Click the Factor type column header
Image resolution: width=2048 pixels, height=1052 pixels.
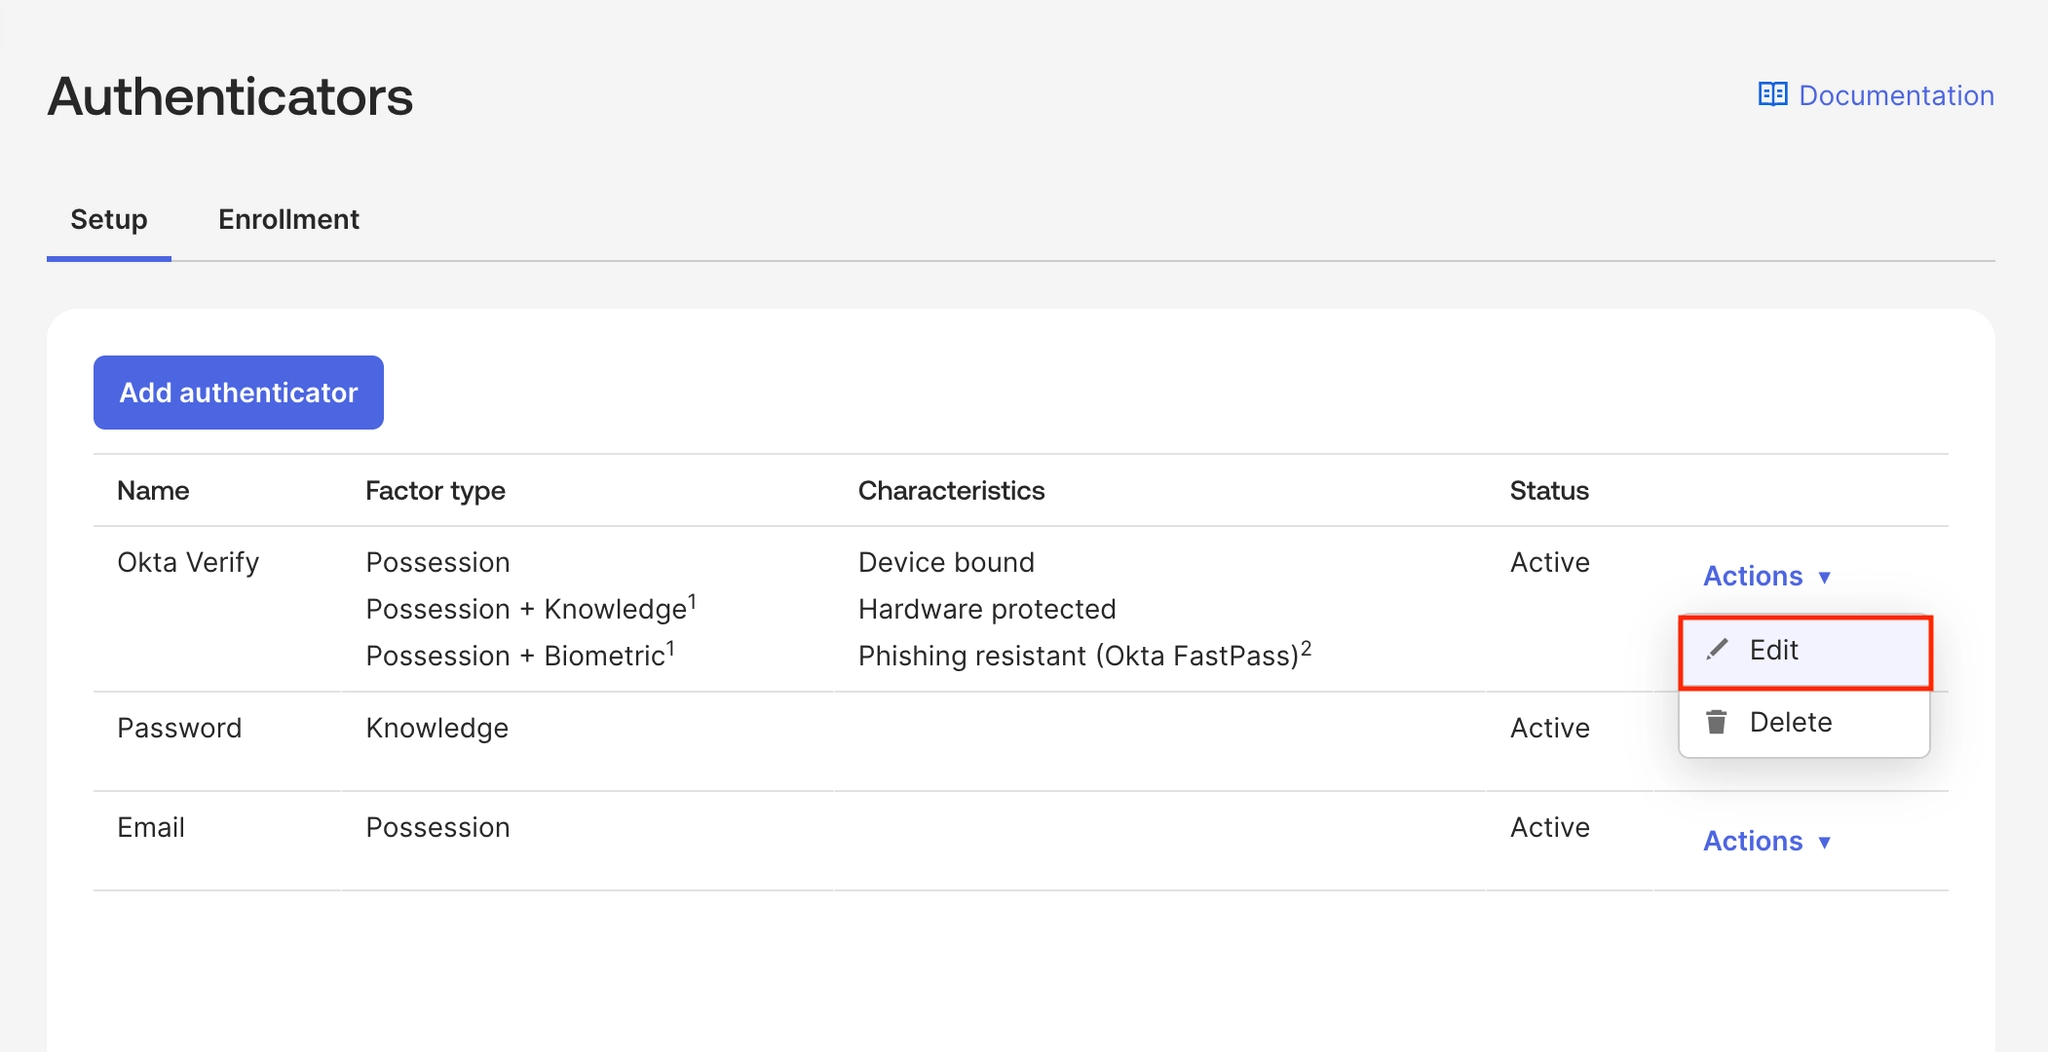[435, 490]
